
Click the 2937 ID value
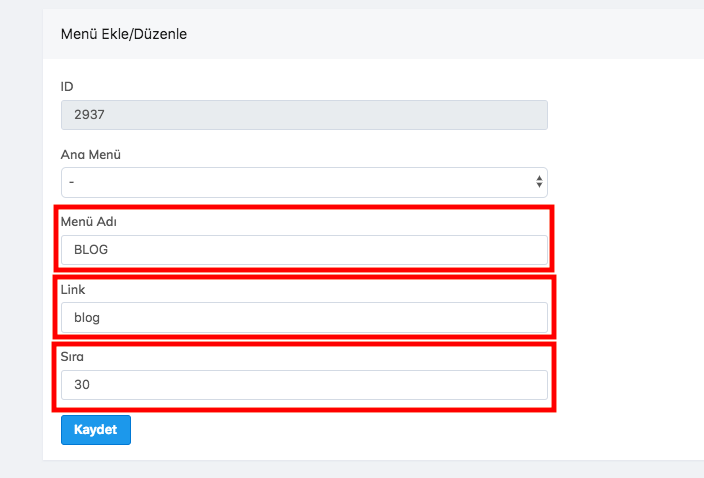pyautogui.click(x=90, y=115)
